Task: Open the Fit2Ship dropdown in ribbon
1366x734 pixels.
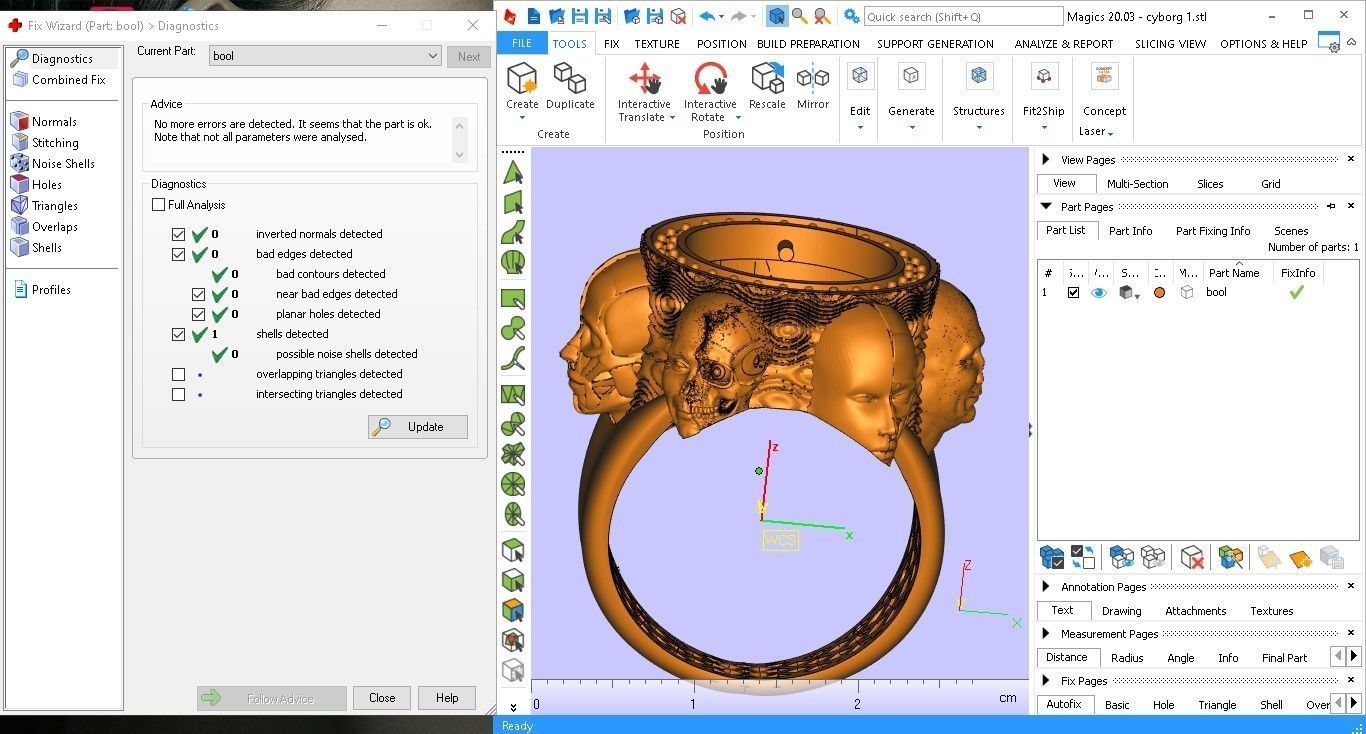Action: point(1043,127)
